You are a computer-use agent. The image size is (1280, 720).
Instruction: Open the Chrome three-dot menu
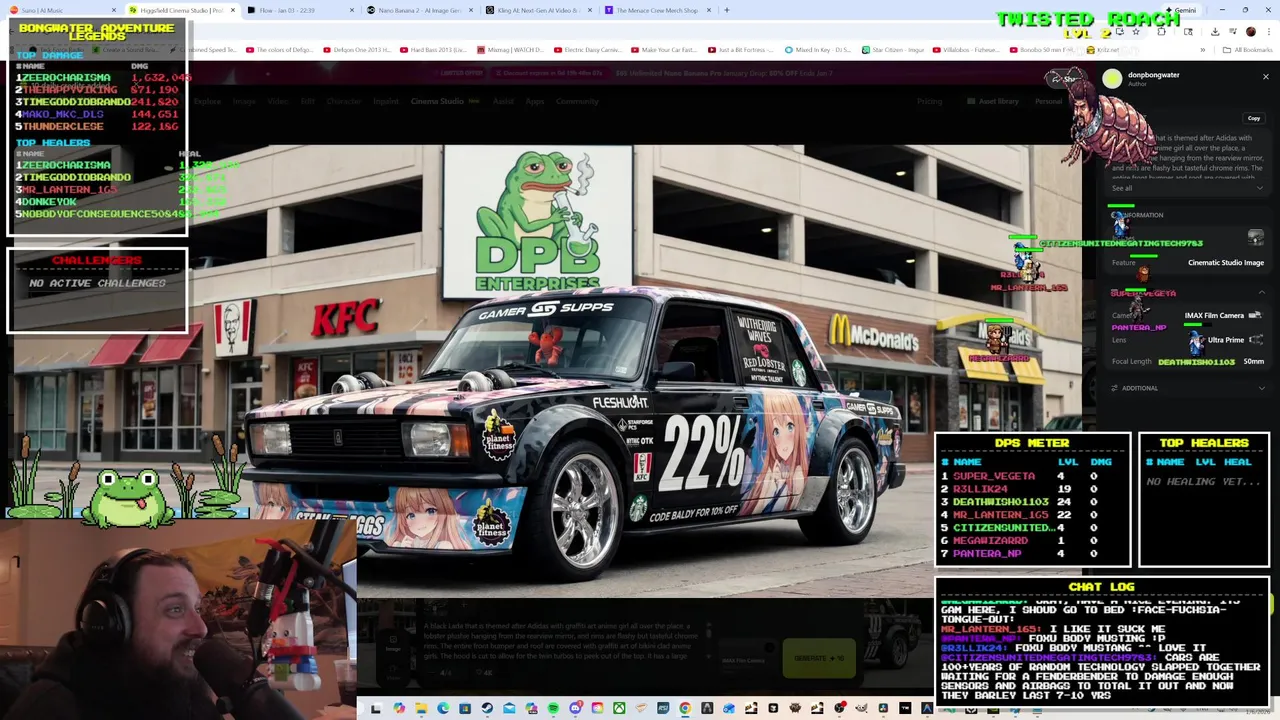click(x=1268, y=31)
